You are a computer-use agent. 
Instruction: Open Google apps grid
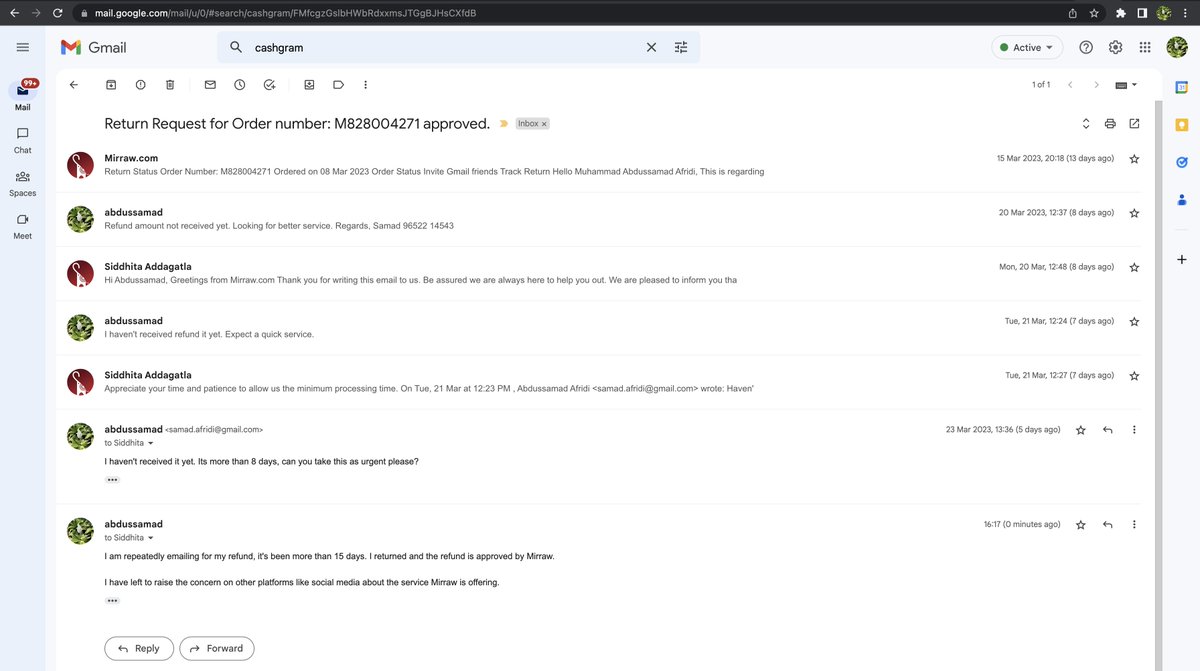1145,47
